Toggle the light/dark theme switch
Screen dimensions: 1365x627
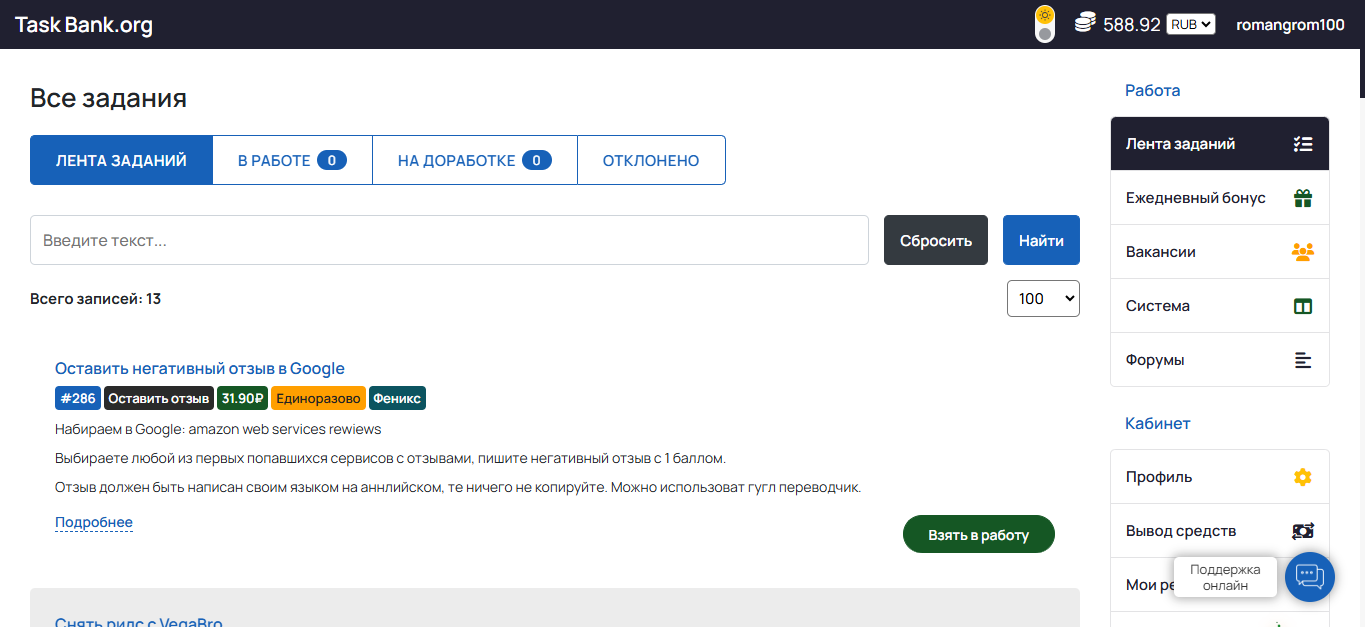pos(1045,24)
